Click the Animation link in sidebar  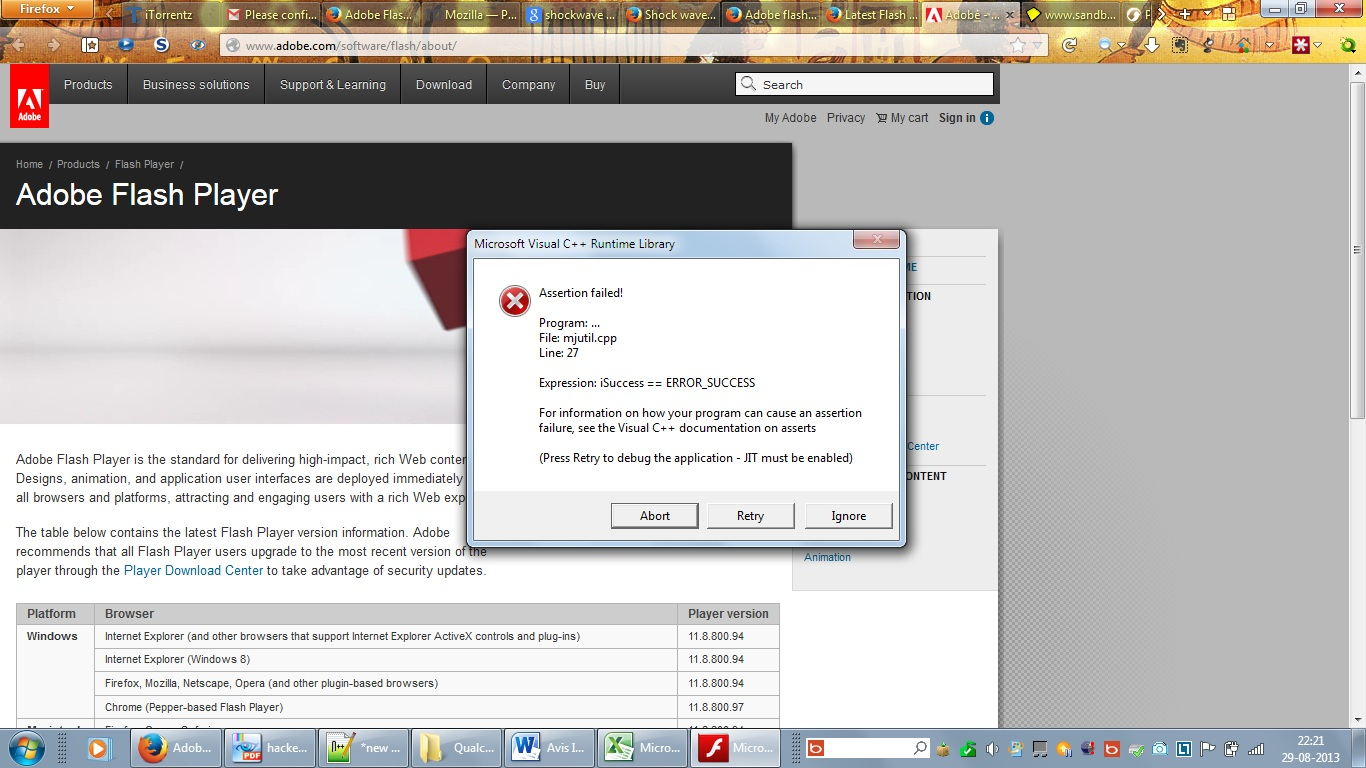[828, 557]
